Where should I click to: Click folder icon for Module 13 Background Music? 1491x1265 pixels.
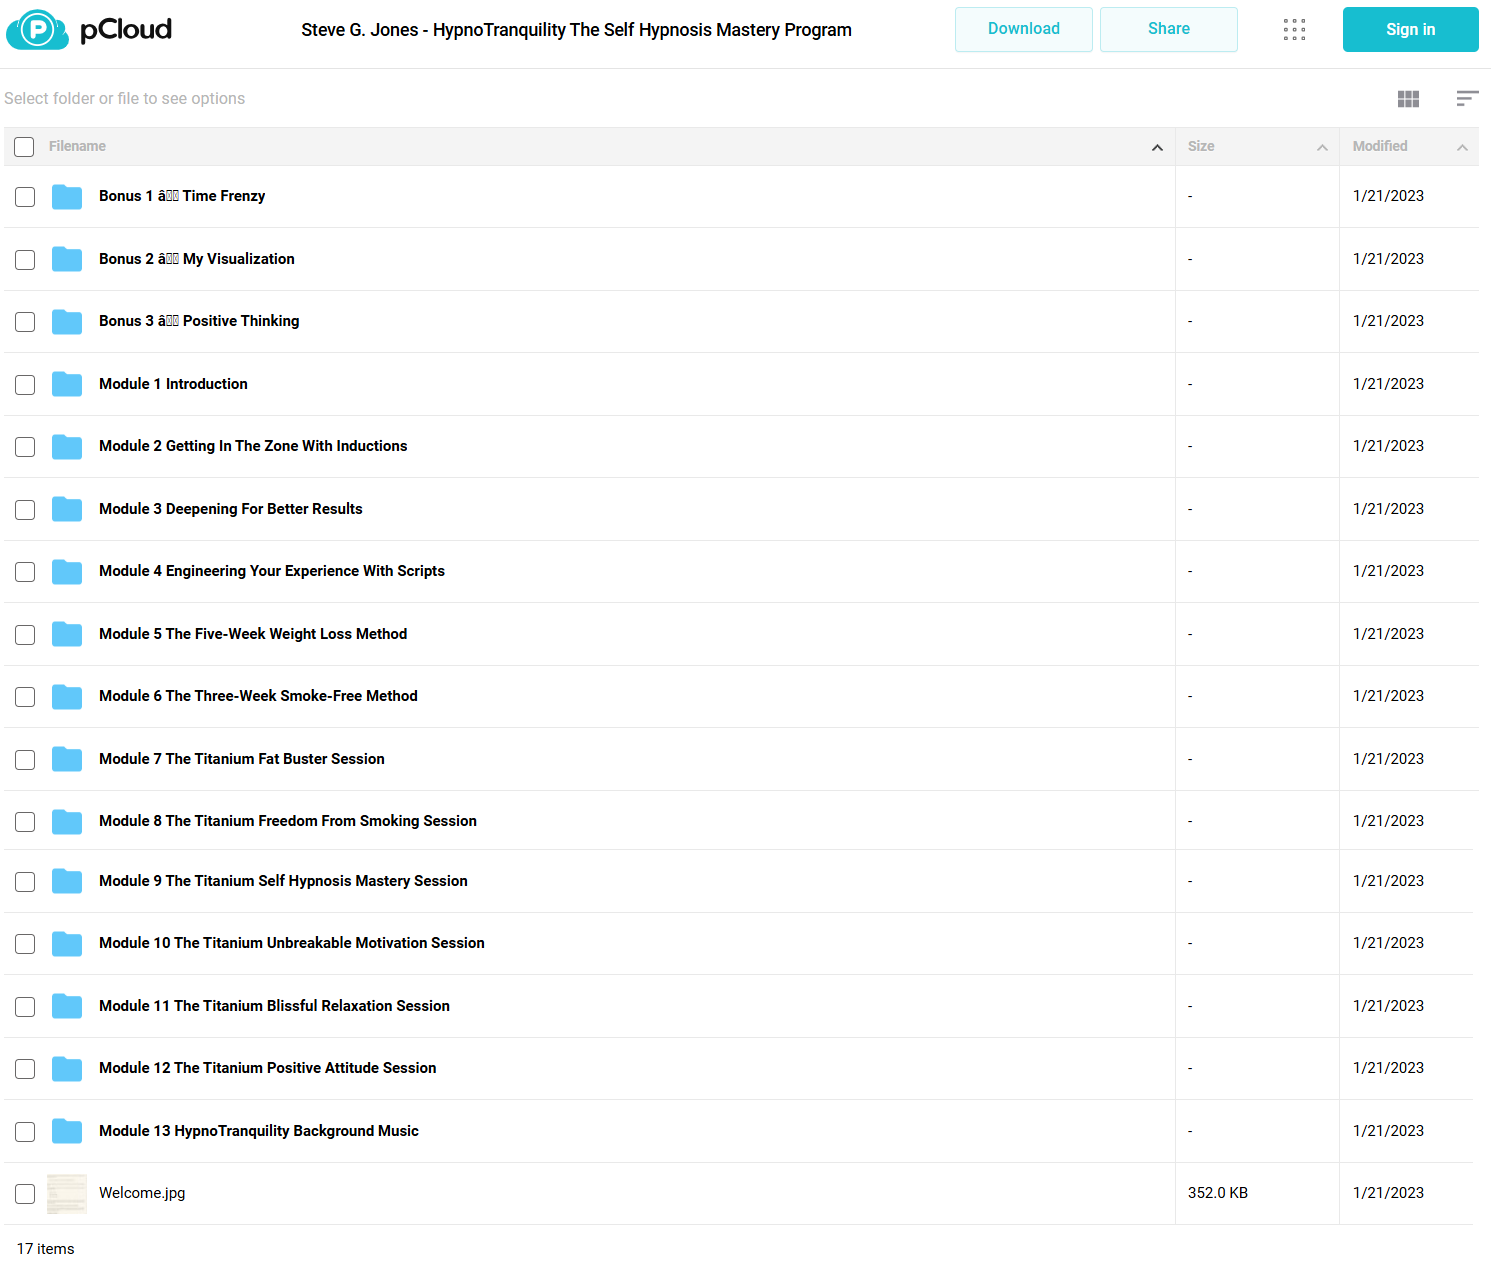[67, 1131]
